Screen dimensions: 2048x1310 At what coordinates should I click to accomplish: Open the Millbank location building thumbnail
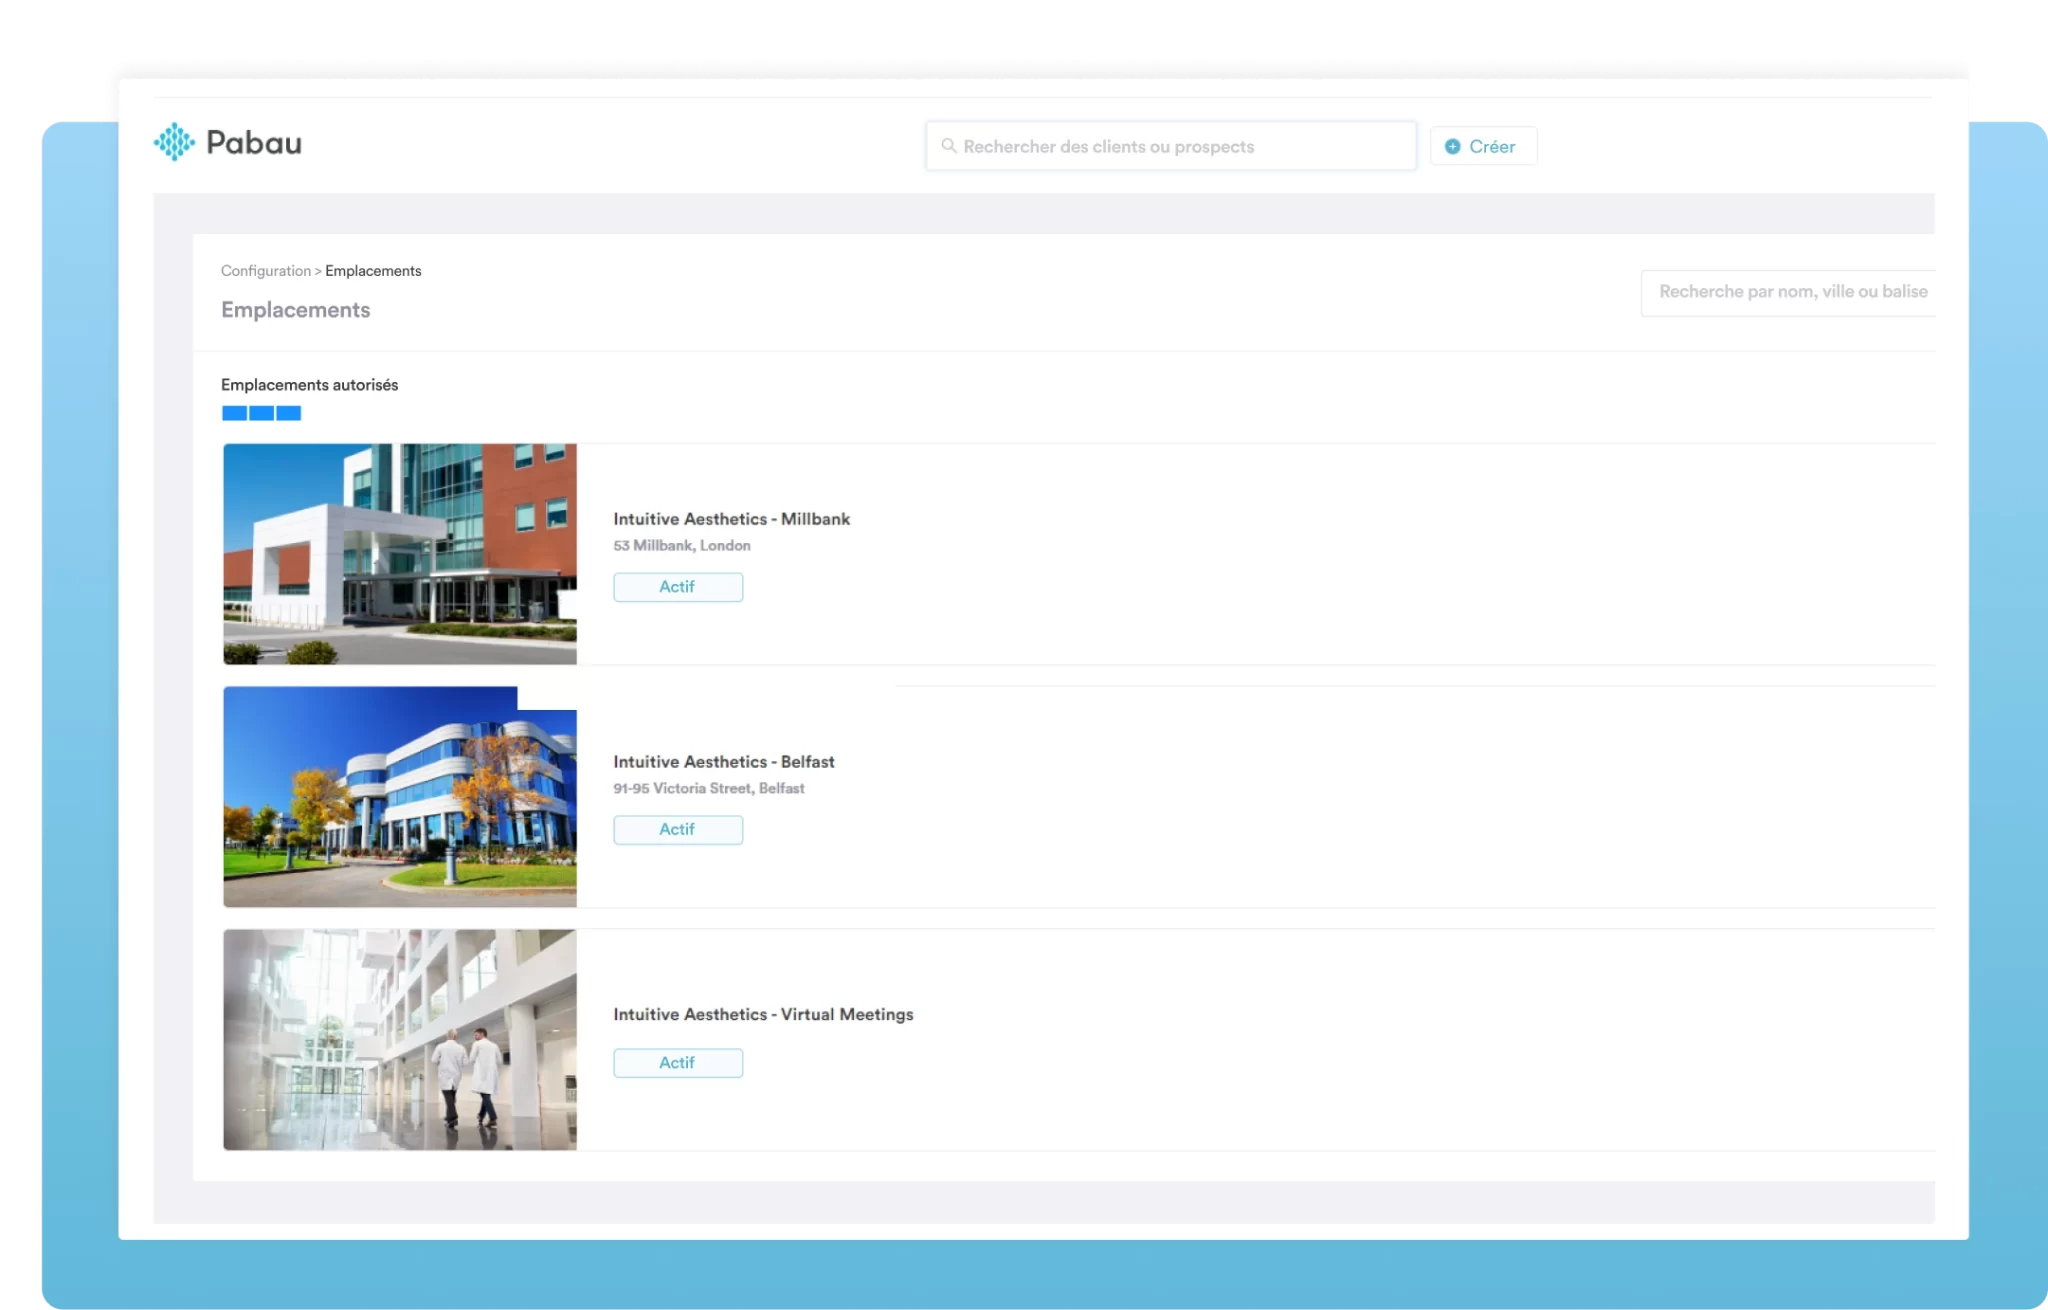tap(400, 554)
